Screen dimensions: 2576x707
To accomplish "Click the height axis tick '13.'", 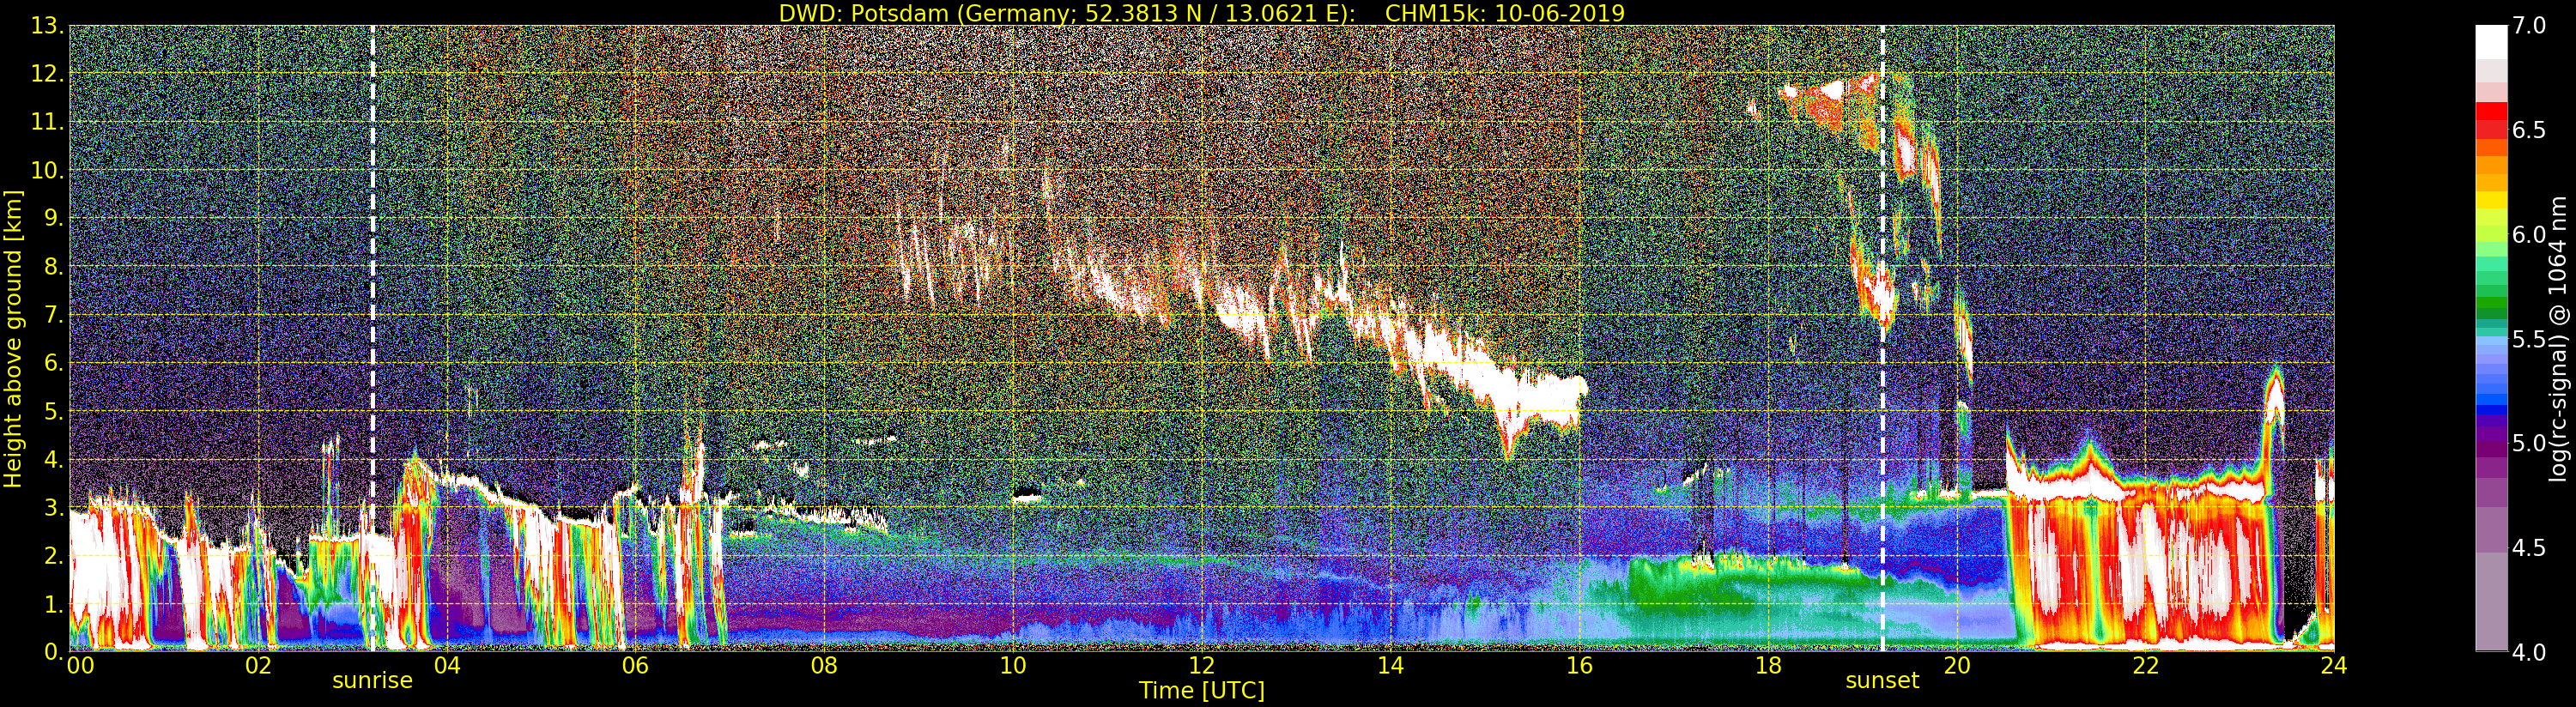I will [47, 26].
